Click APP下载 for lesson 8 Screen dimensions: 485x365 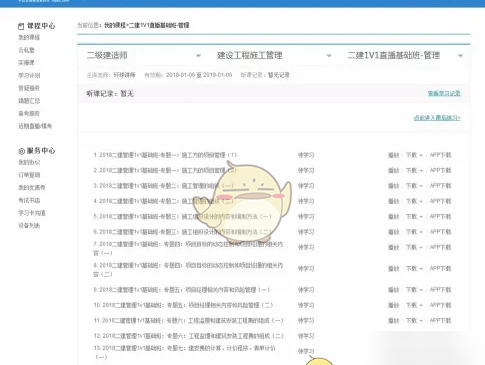440,269
